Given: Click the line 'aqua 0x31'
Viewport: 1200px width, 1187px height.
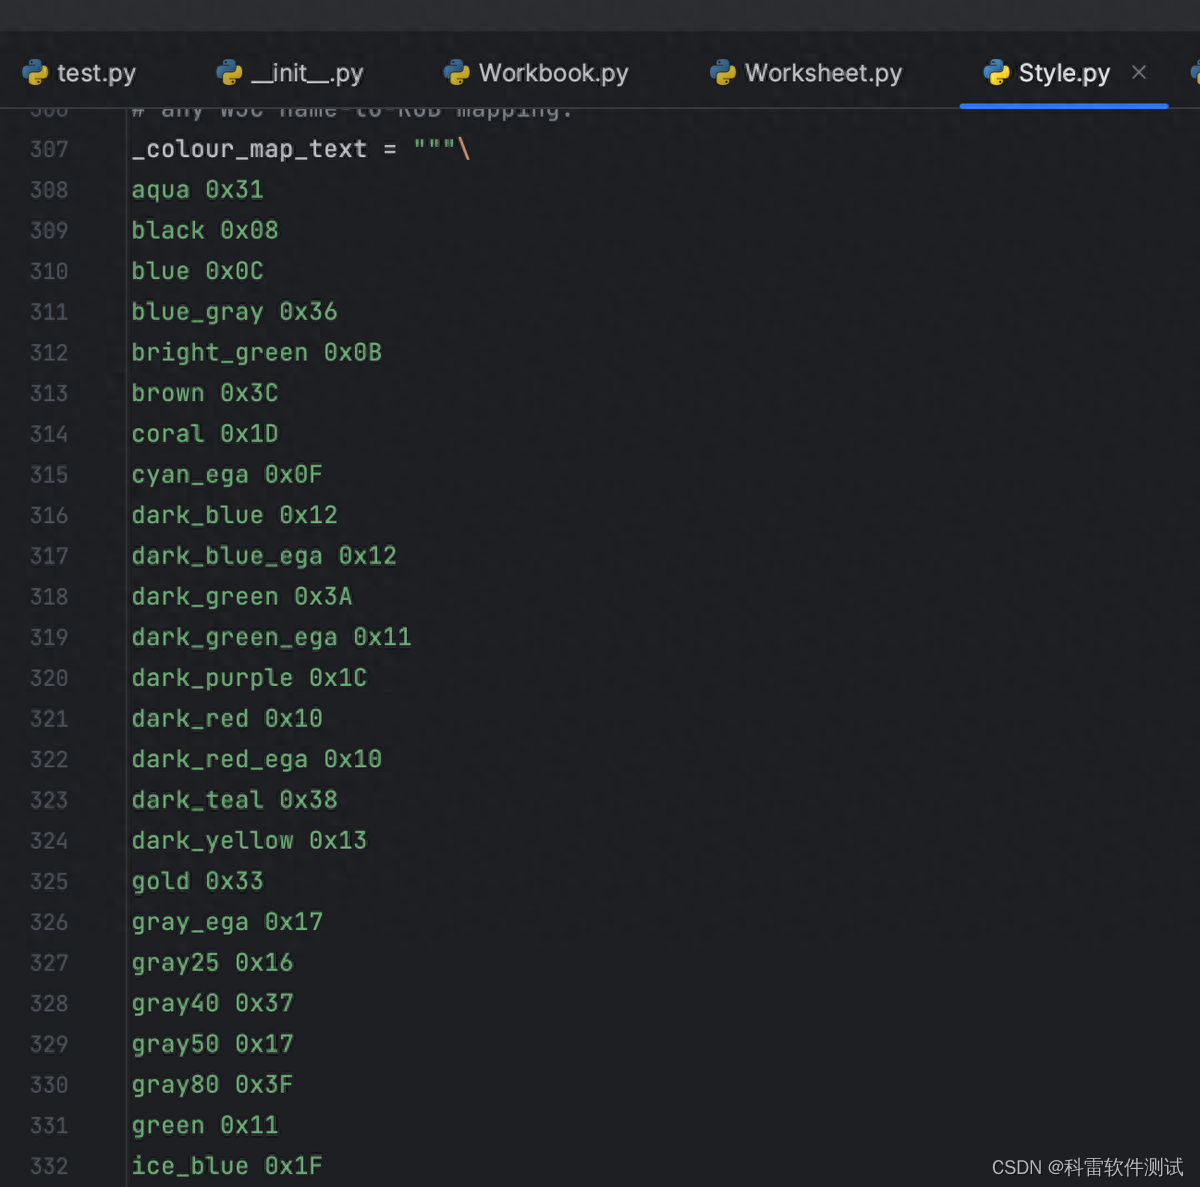Looking at the screenshot, I should pyautogui.click(x=198, y=190).
